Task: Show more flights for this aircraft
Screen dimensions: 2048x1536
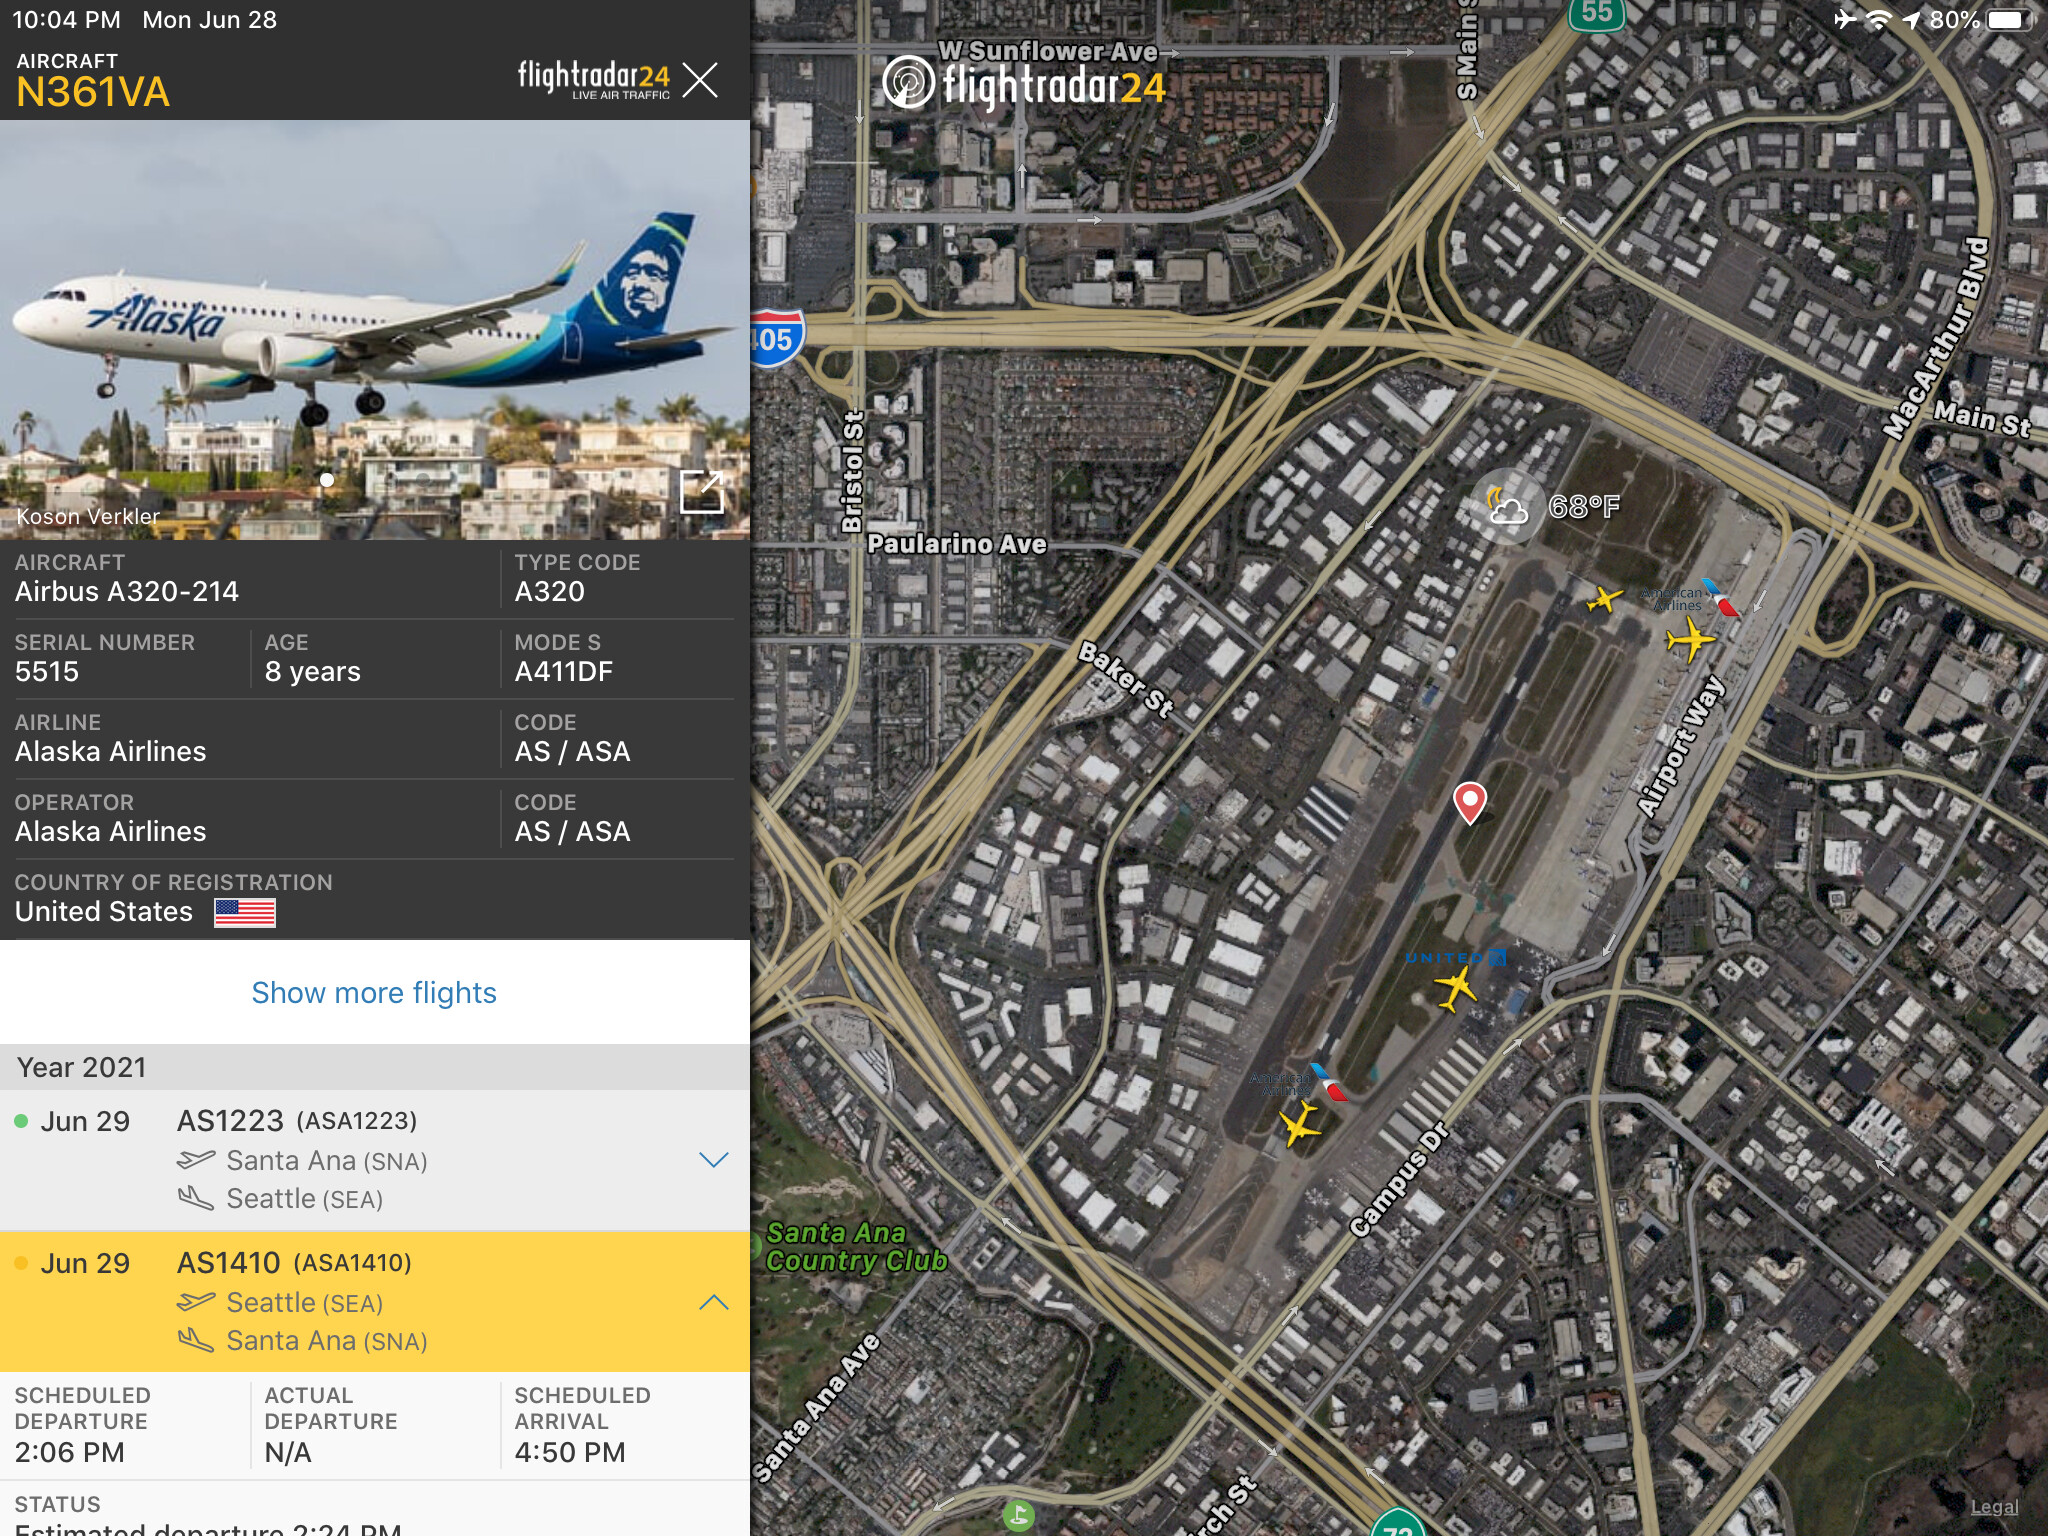Action: [x=374, y=992]
